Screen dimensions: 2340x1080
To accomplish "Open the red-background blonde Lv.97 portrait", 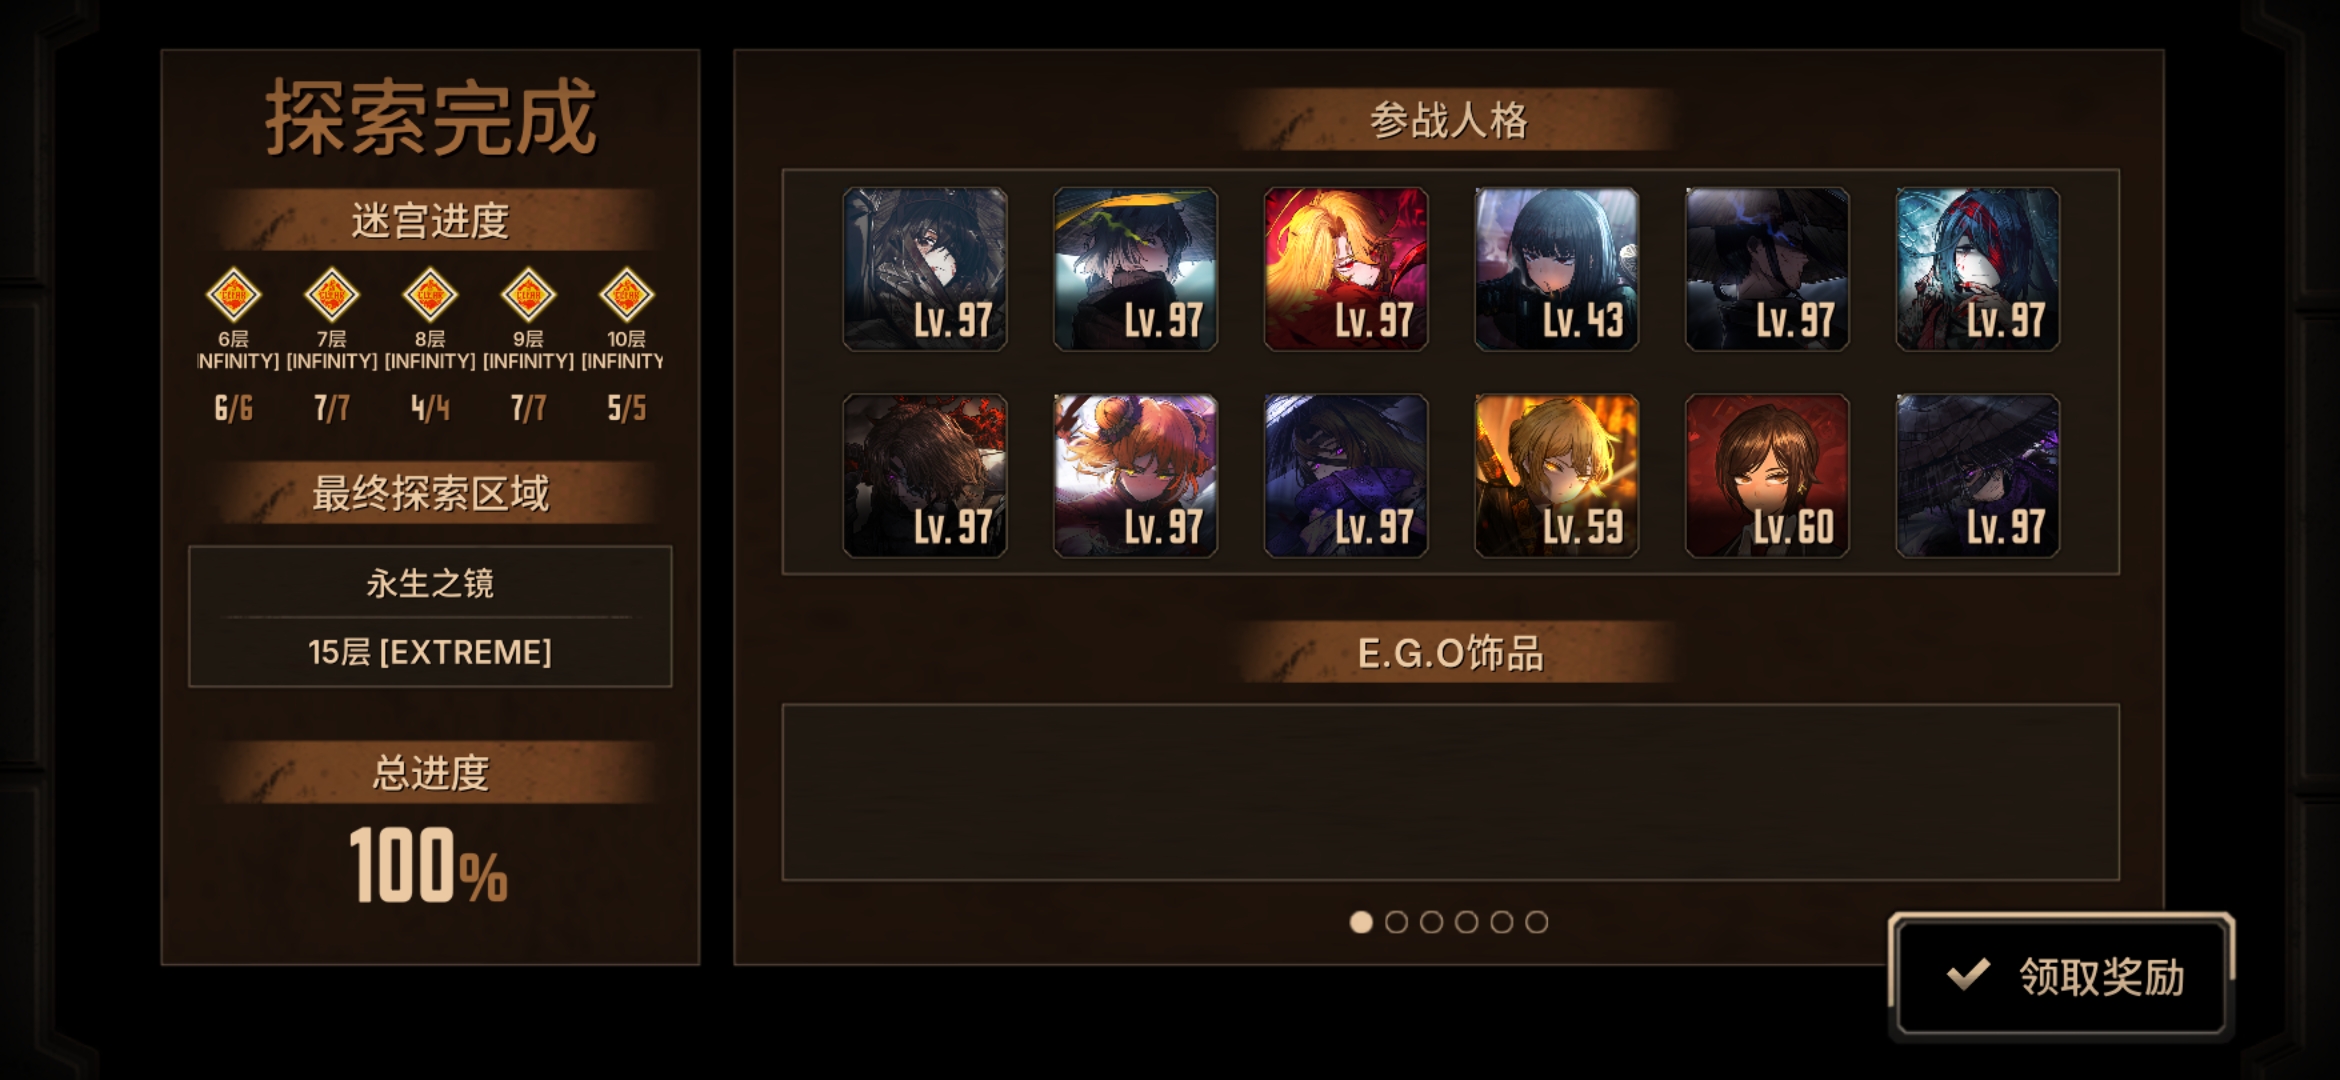I will tap(1346, 269).
